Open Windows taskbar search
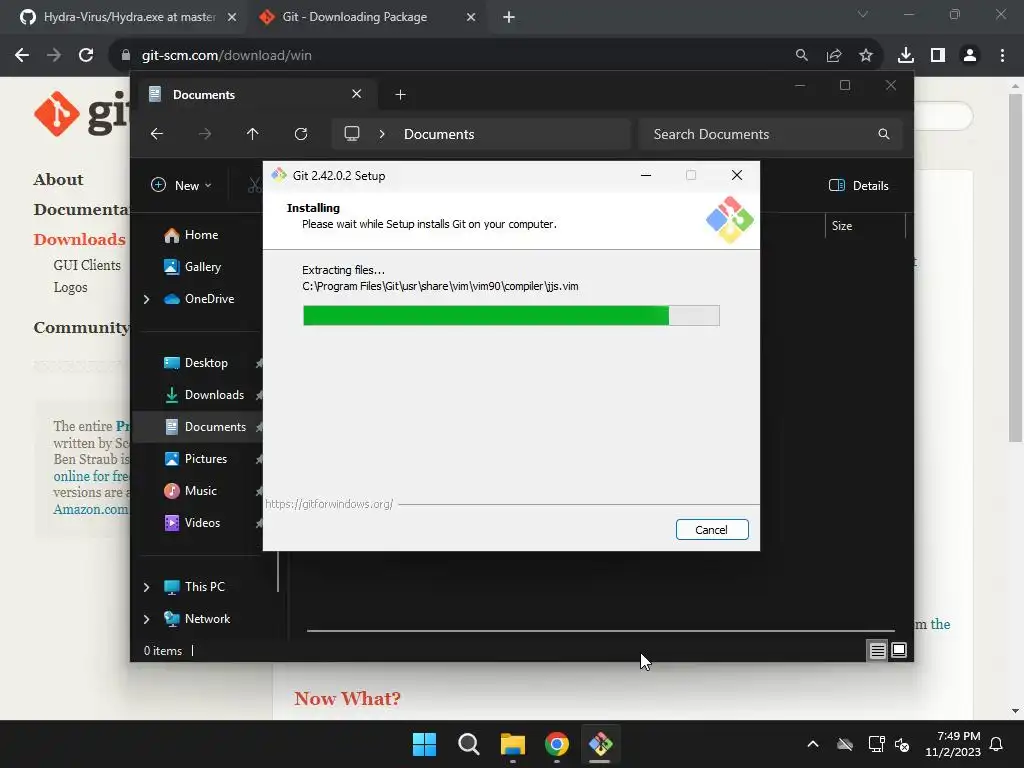The width and height of the screenshot is (1024, 768). pyautogui.click(x=468, y=744)
